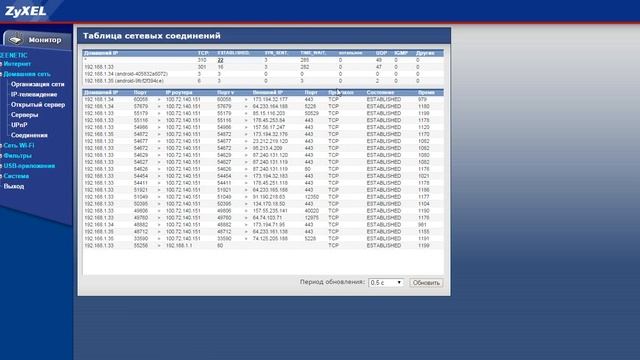640x360 pixels.
Task: Open the Интернет section
Action: [x=17, y=64]
